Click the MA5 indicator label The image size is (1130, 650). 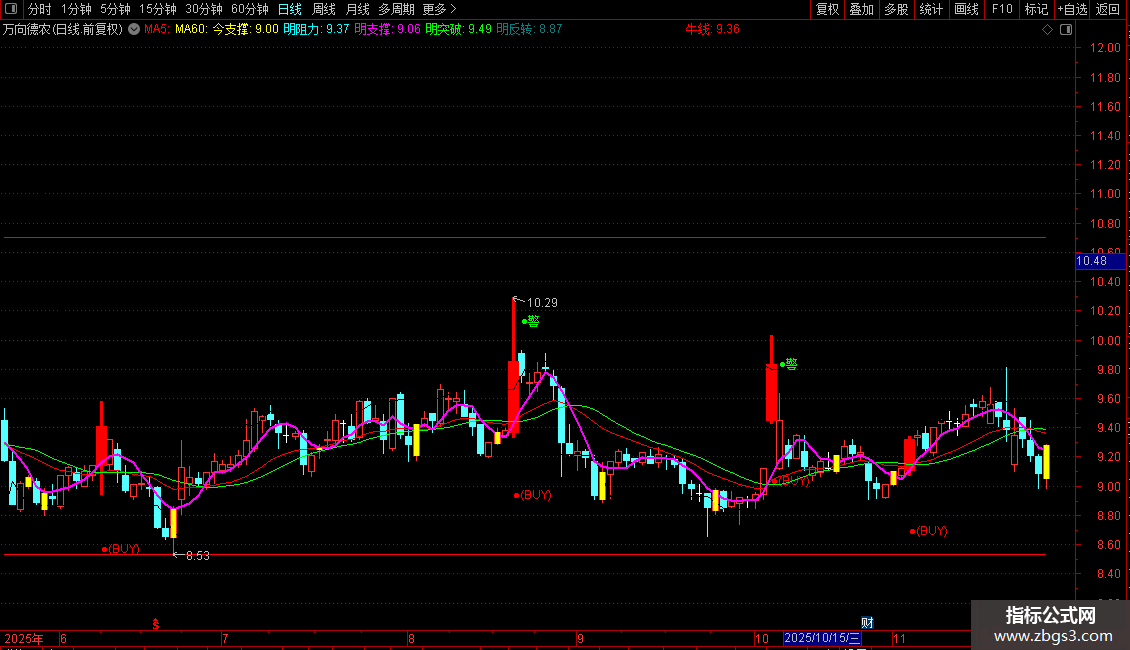tap(157, 30)
